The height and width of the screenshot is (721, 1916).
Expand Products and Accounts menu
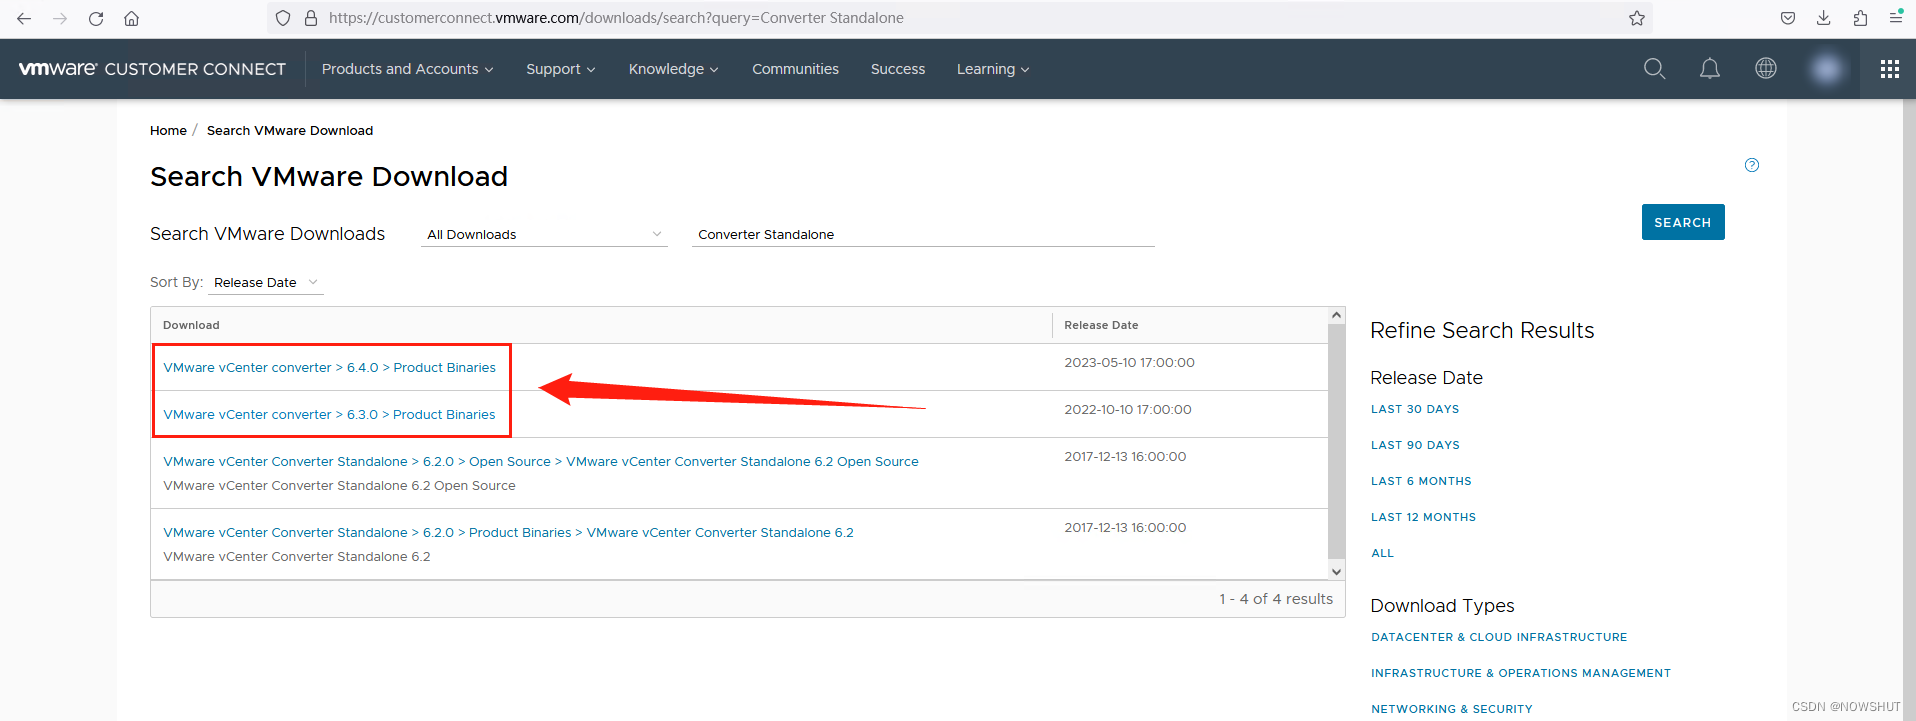tap(407, 69)
